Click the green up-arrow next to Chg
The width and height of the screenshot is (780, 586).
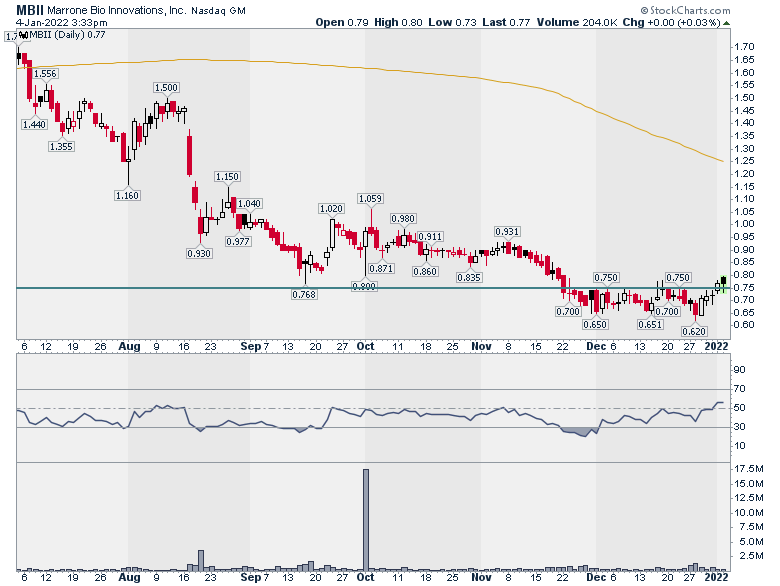click(x=726, y=23)
